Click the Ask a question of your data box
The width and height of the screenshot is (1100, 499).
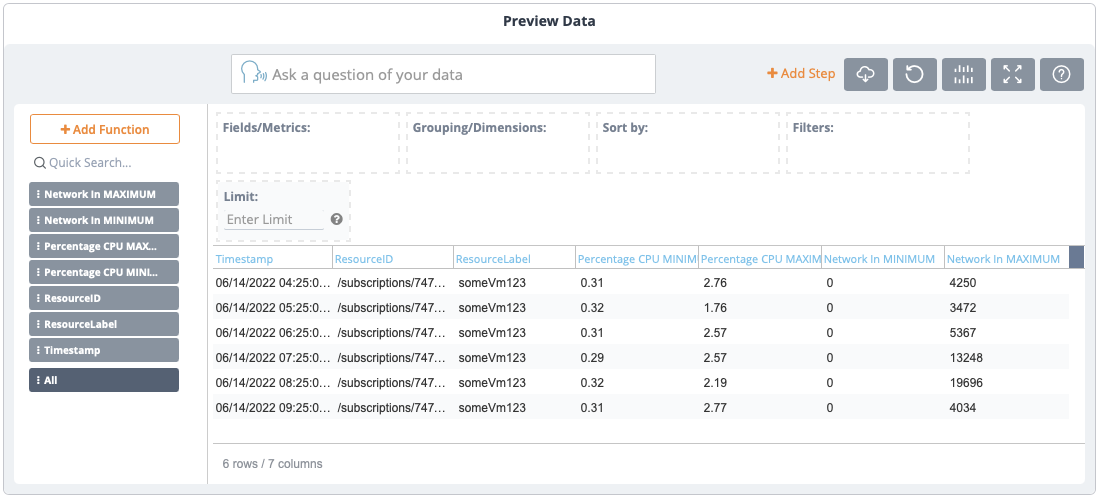pyautogui.click(x=460, y=74)
